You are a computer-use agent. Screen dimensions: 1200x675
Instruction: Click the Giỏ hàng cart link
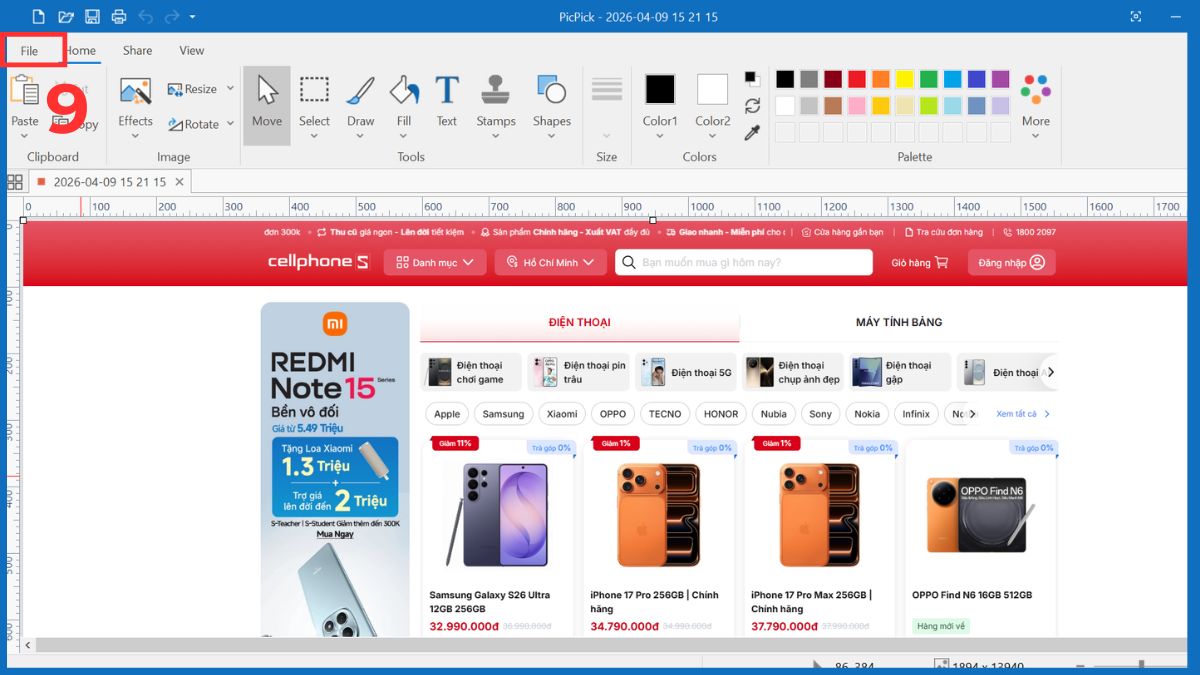coord(919,262)
